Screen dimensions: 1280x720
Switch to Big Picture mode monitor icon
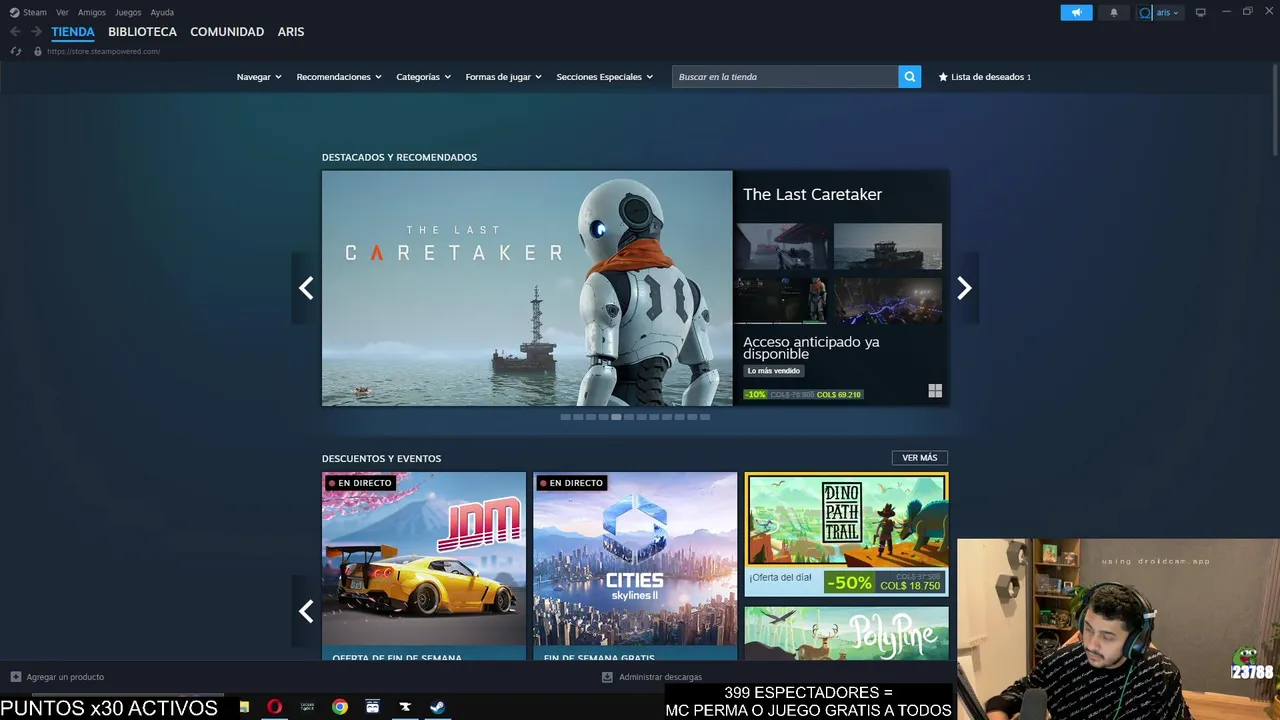1201,13
